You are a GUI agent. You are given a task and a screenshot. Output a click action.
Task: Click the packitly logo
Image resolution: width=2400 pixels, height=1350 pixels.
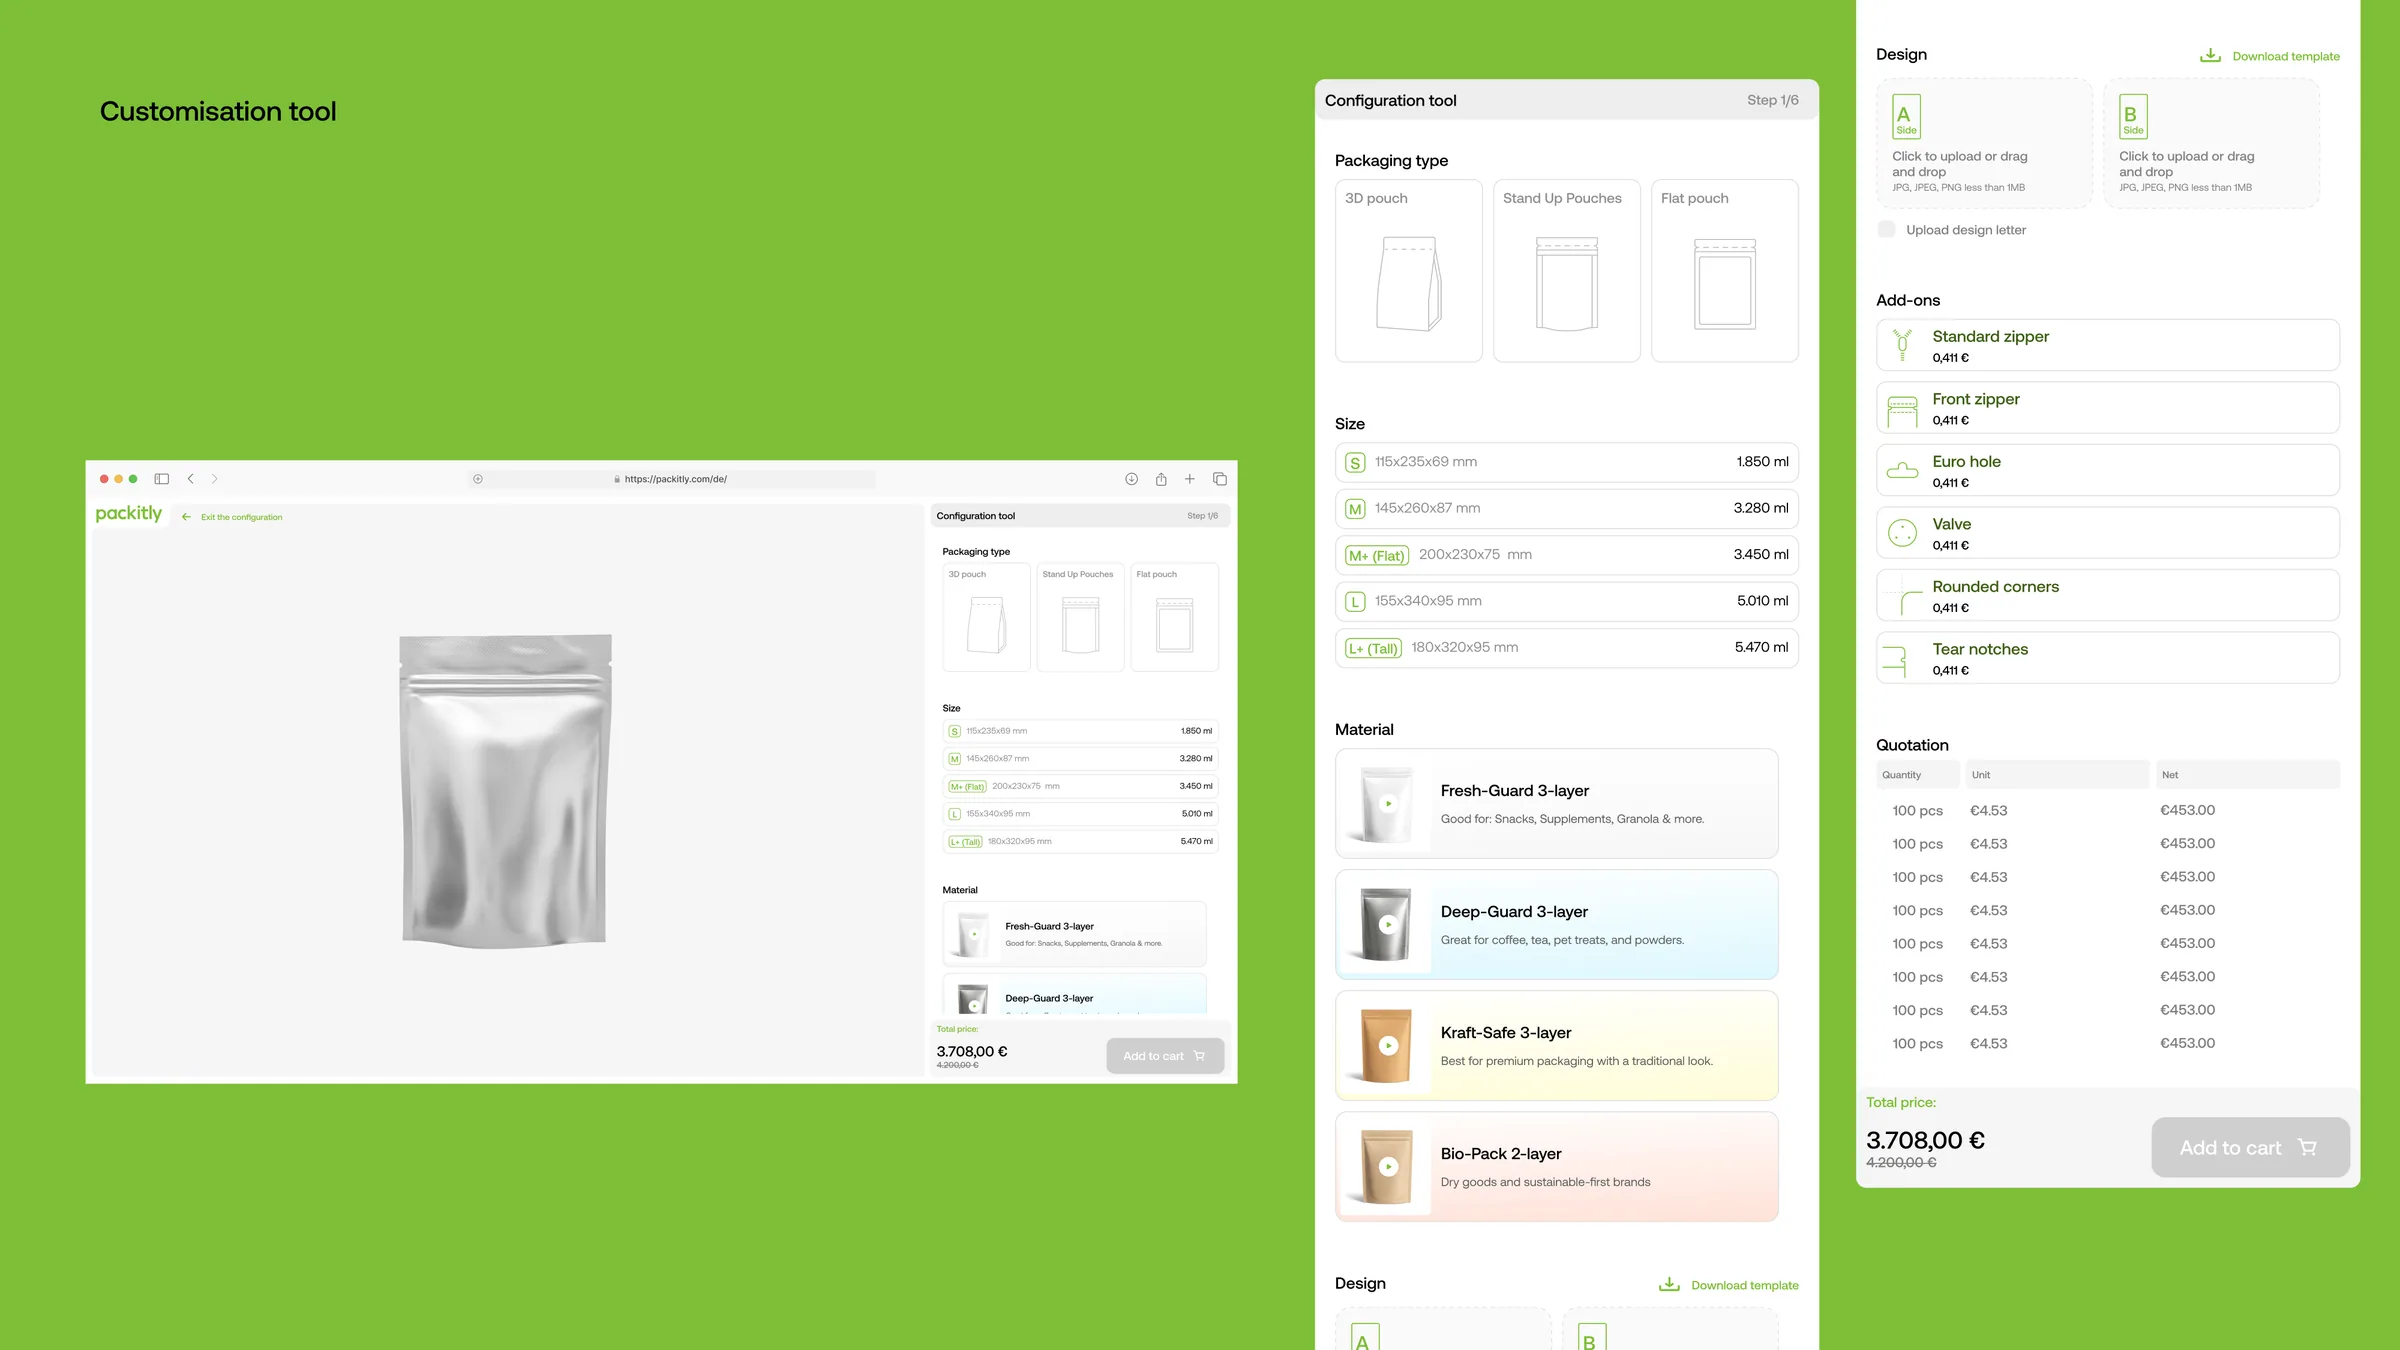(x=128, y=514)
